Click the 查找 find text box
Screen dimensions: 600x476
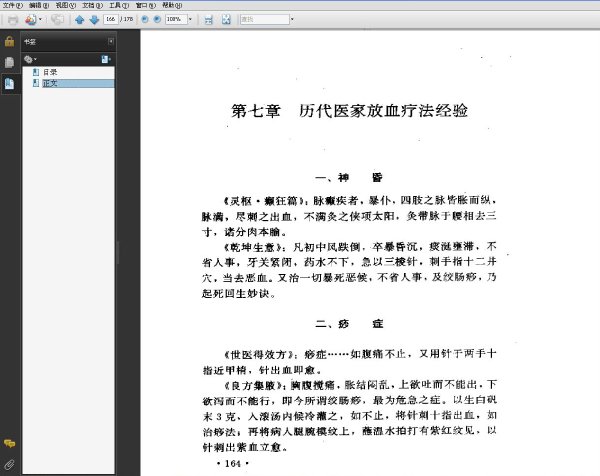[264, 19]
